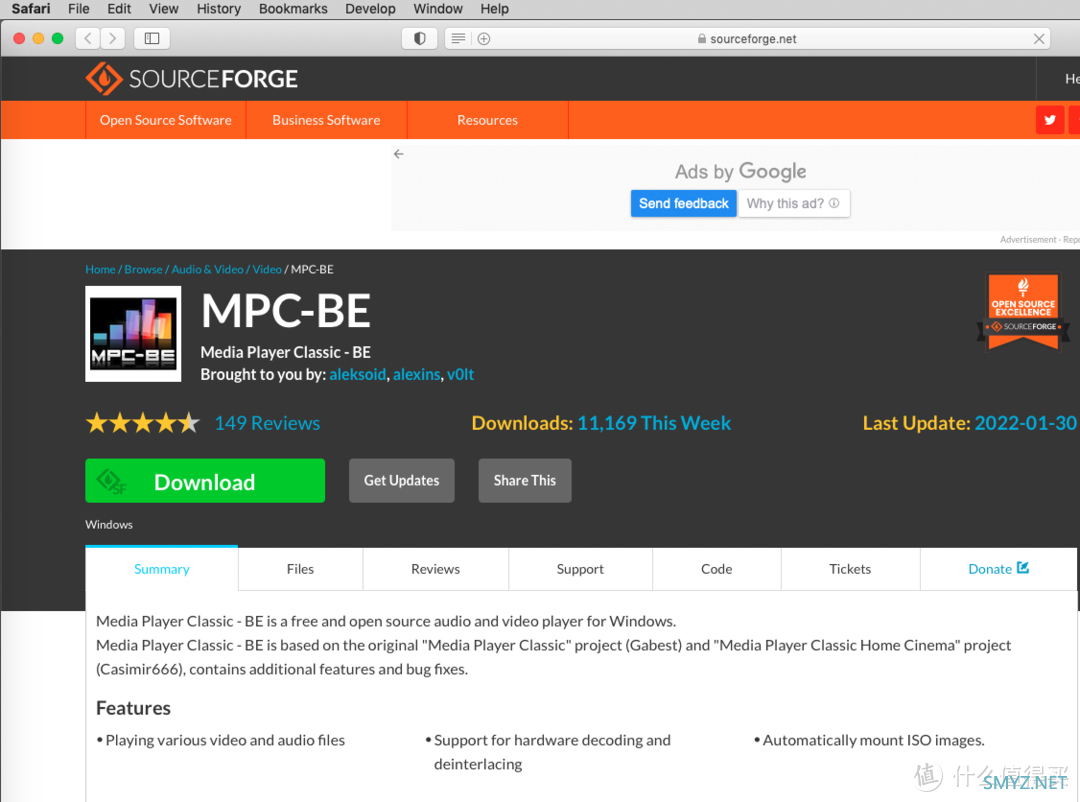Click the Open Source Excellence badge
Screen dimensions: 1080x802
coord(1023,311)
